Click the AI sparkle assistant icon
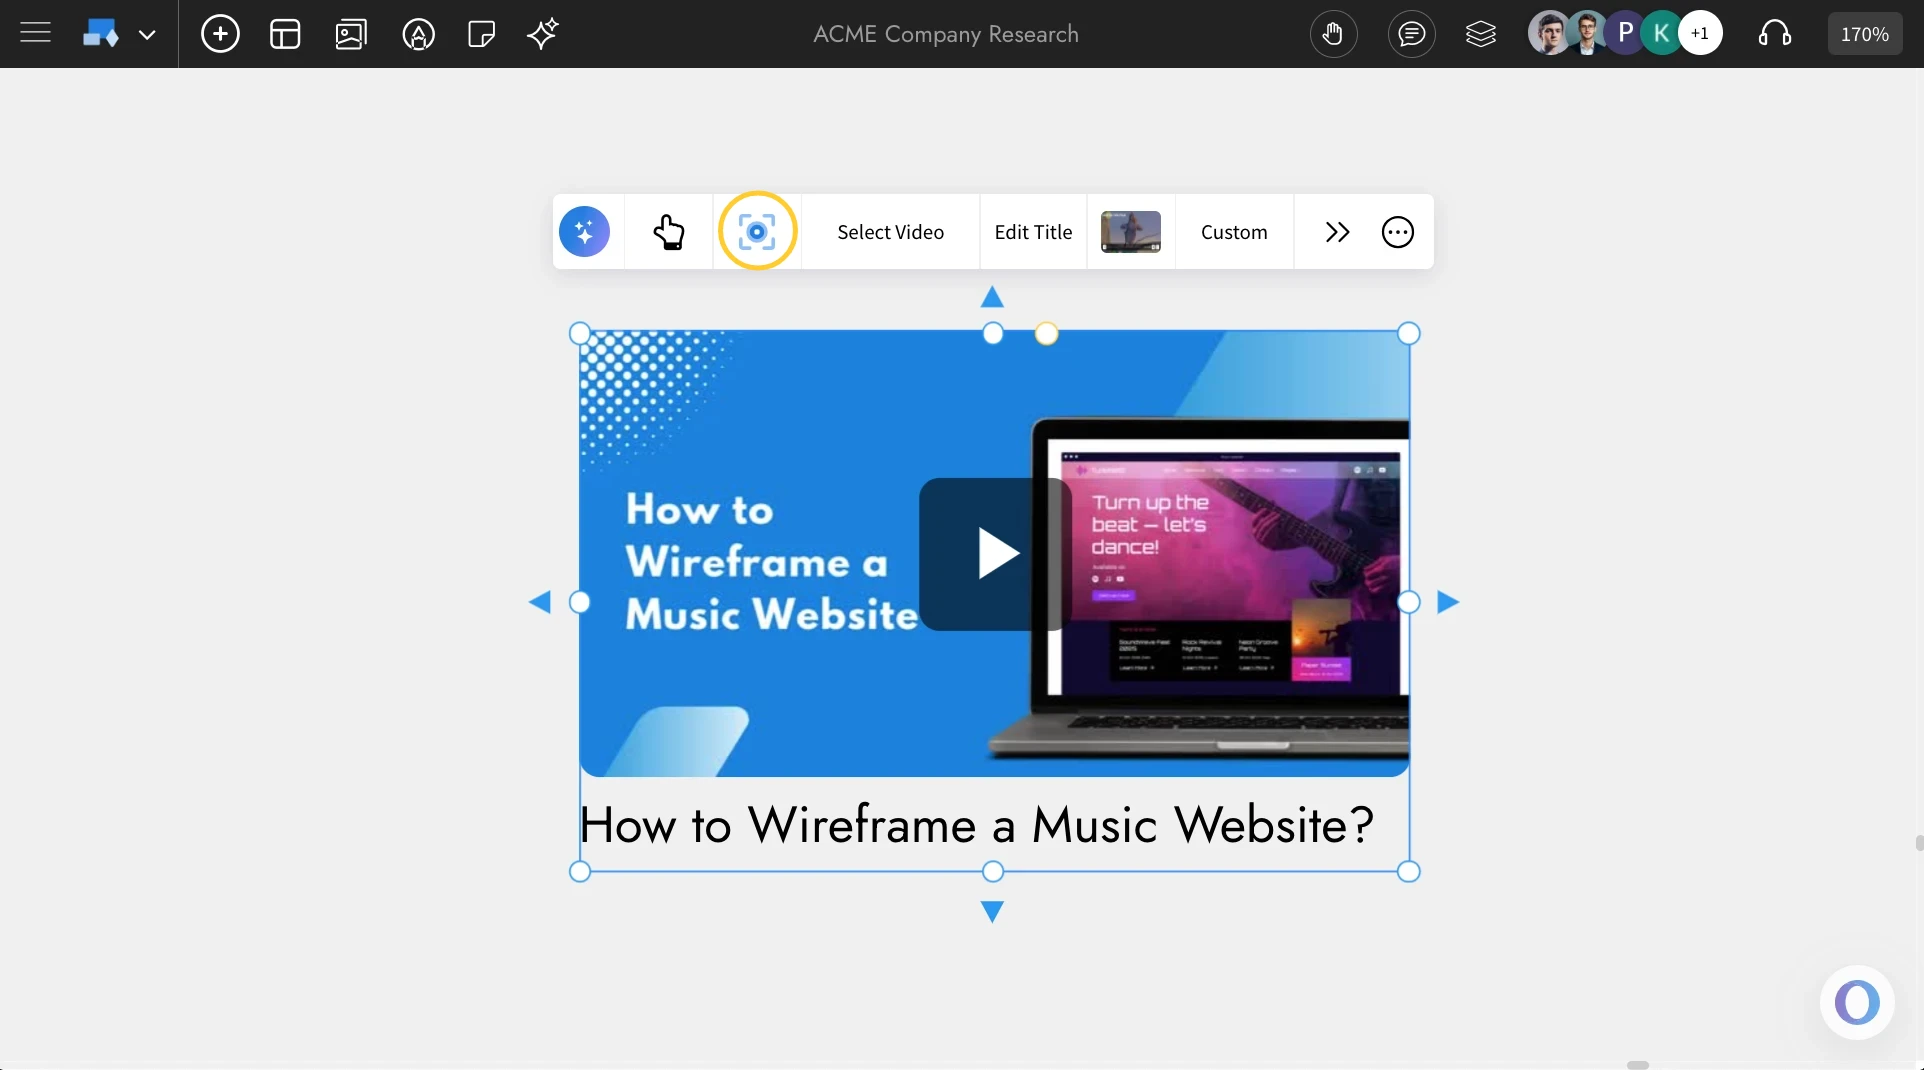Viewport: 1924px width, 1070px height. [543, 33]
